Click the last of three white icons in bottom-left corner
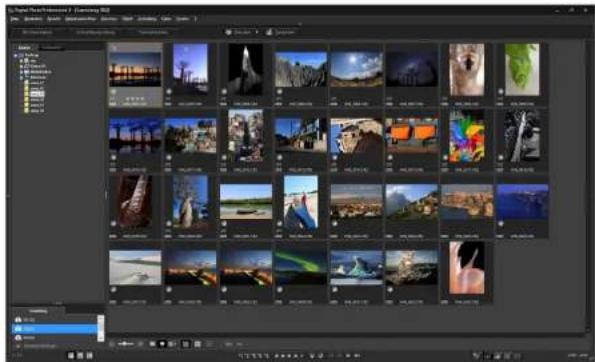 pyautogui.click(x=90, y=356)
